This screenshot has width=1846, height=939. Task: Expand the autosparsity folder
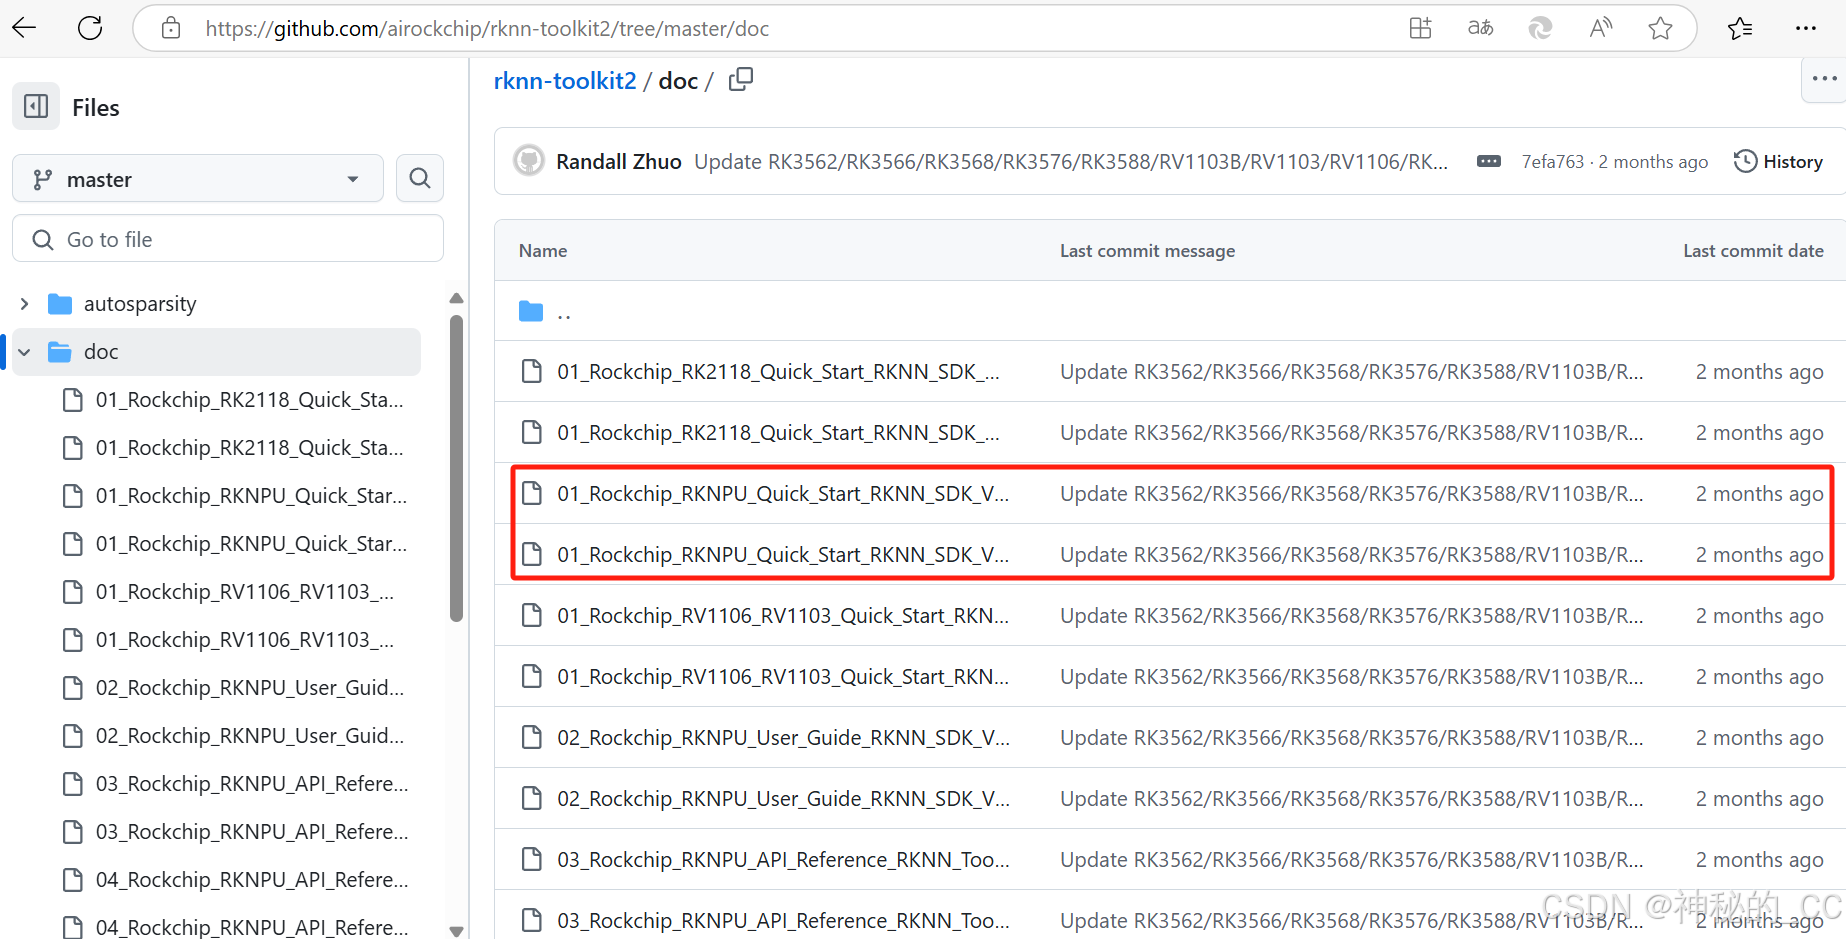click(24, 303)
